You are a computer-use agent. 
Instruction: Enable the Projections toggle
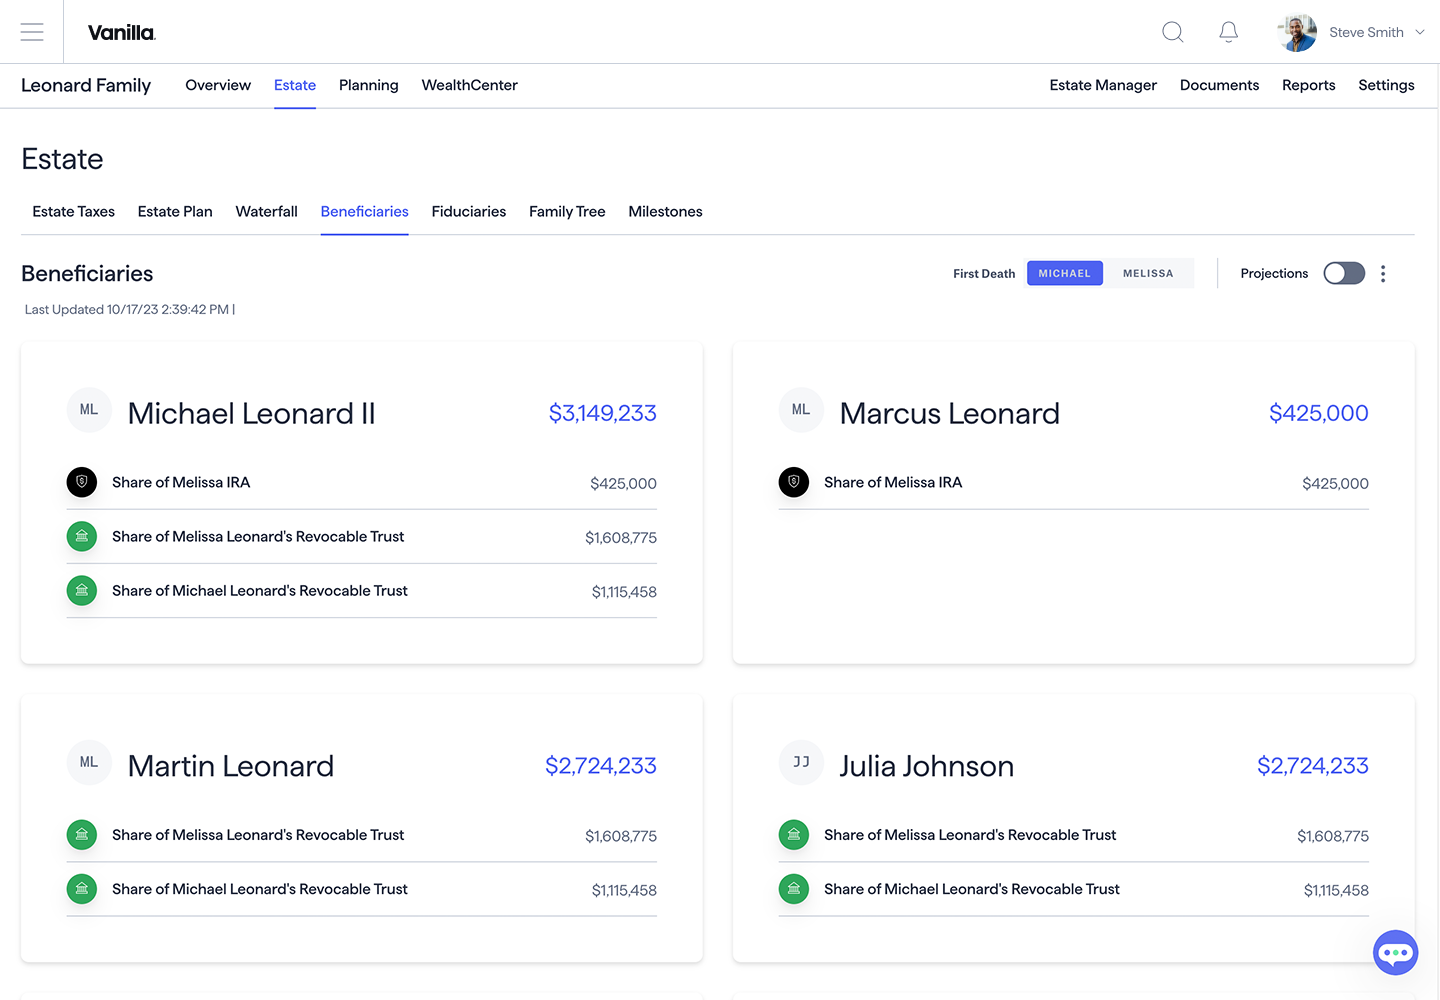click(1343, 274)
